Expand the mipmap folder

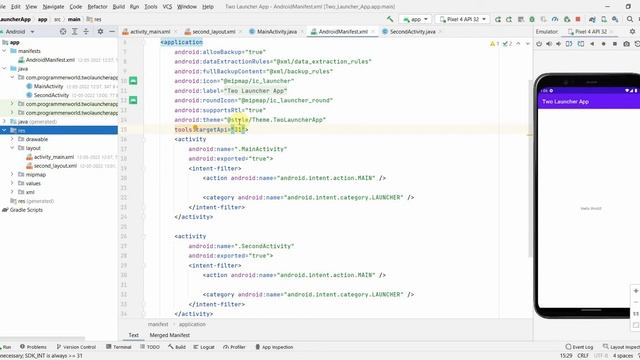pyautogui.click(x=12, y=174)
